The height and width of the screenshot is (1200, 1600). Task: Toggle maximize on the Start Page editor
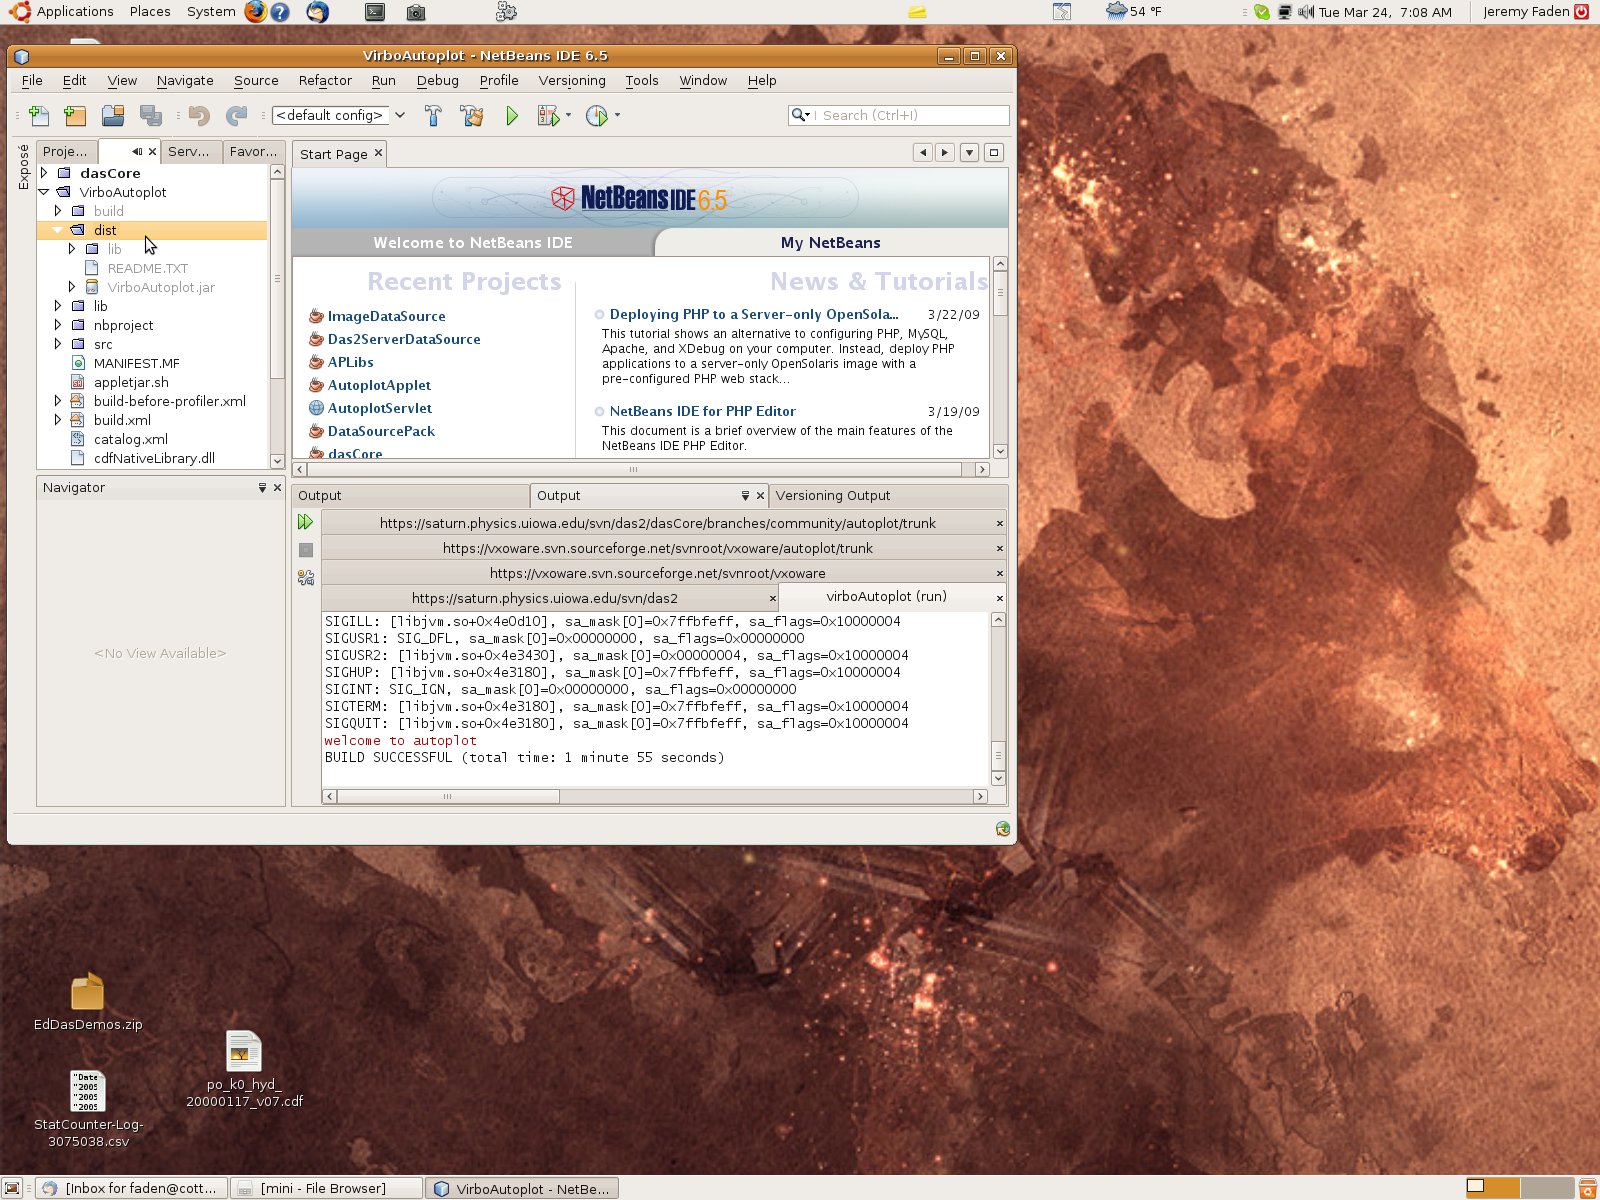[x=993, y=152]
